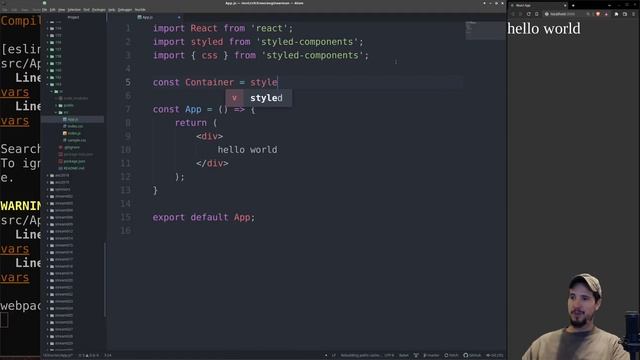Click 'hello world' in browser page
Screen dimensions: 640x360
pos(544,29)
